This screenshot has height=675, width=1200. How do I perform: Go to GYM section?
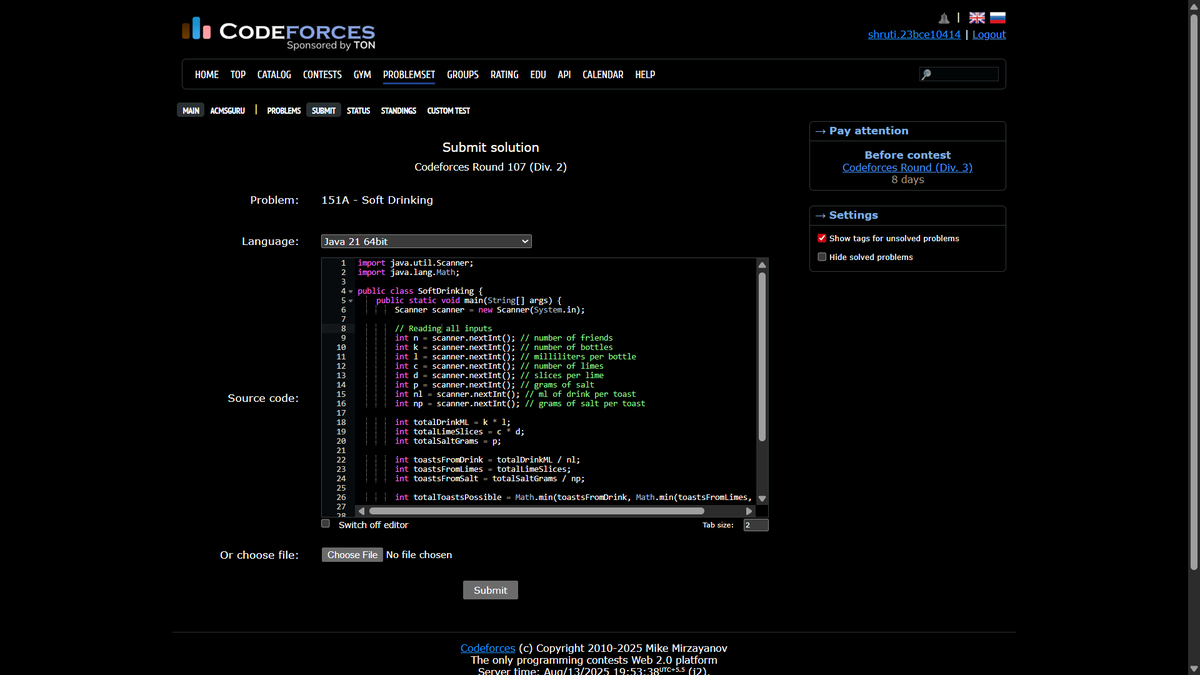pos(362,74)
